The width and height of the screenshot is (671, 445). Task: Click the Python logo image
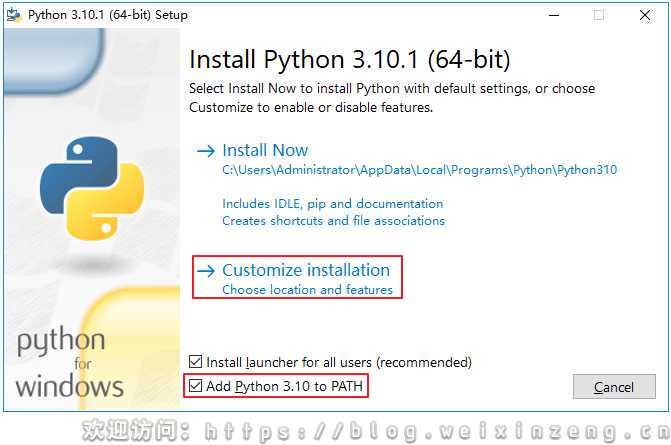(x=92, y=188)
